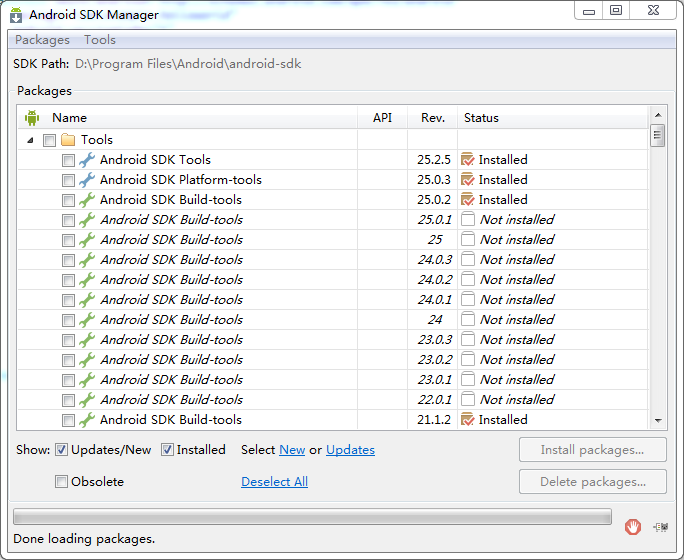The width and height of the screenshot is (684, 560).
Task: Toggle the Updates/New show checkbox
Action: pos(61,450)
